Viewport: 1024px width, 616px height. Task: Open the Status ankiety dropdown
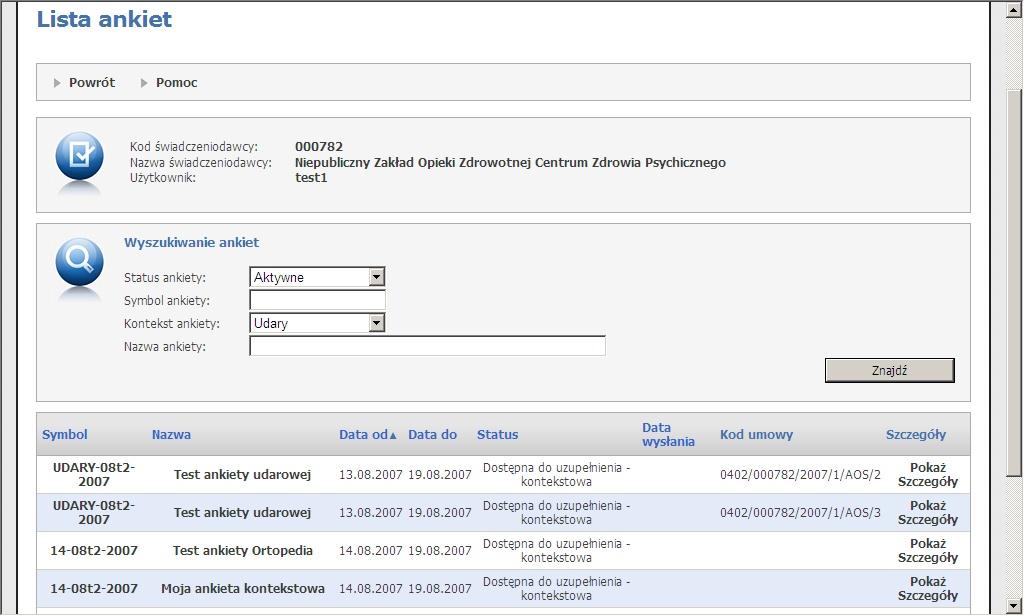(317, 277)
